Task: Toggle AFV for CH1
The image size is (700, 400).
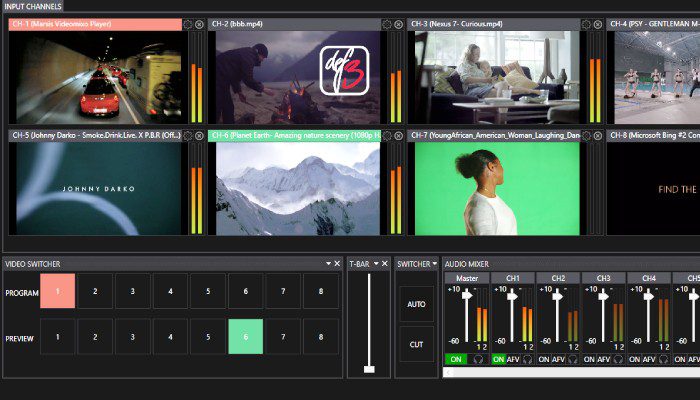Action: click(x=513, y=359)
